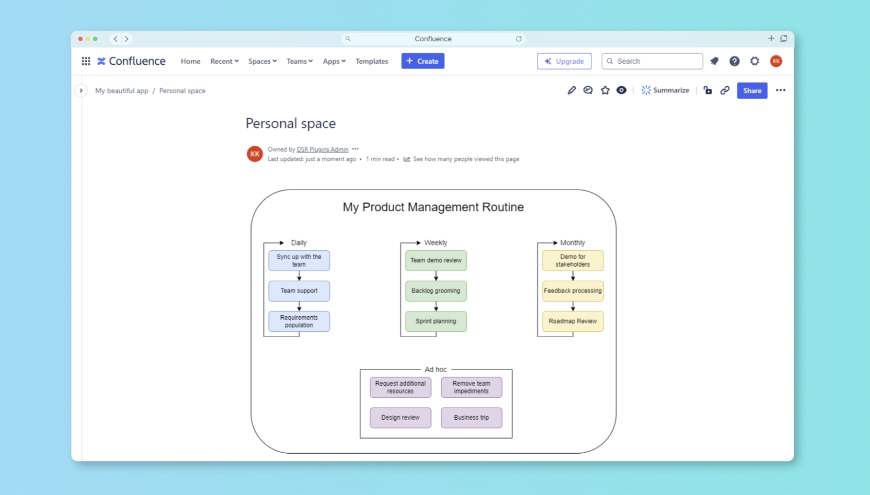
Task: Open the Home menu item
Action: (190, 61)
